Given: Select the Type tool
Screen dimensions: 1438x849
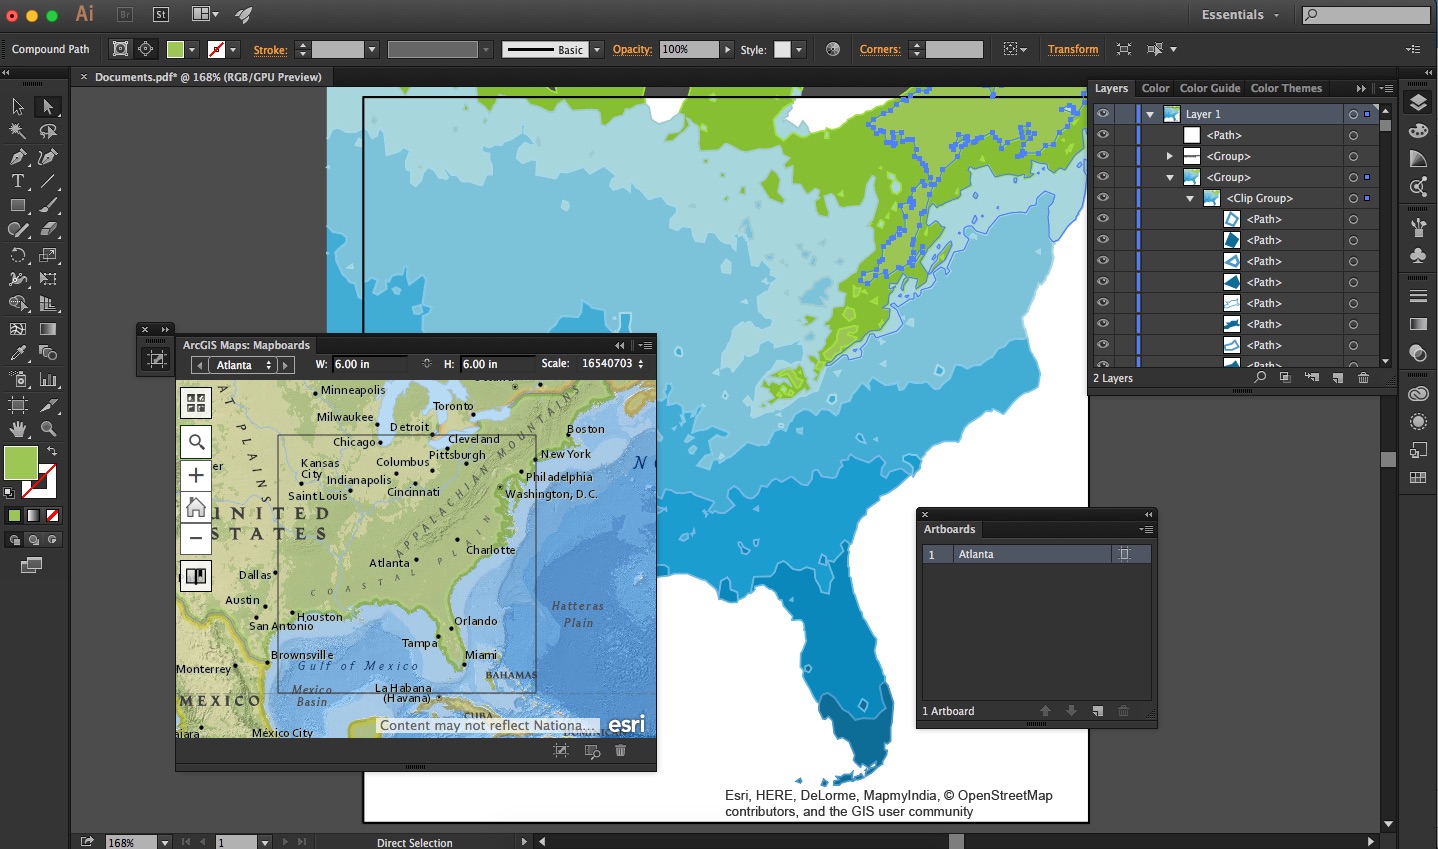Looking at the screenshot, I should [18, 181].
